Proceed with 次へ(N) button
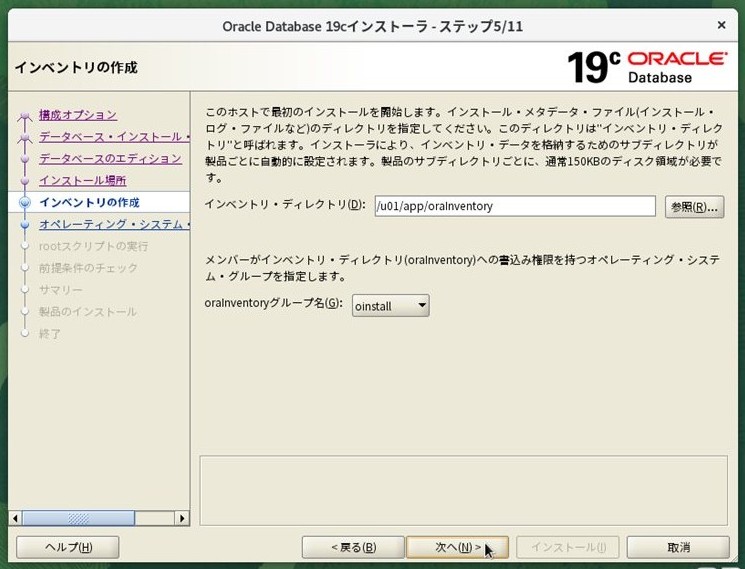 coord(458,547)
